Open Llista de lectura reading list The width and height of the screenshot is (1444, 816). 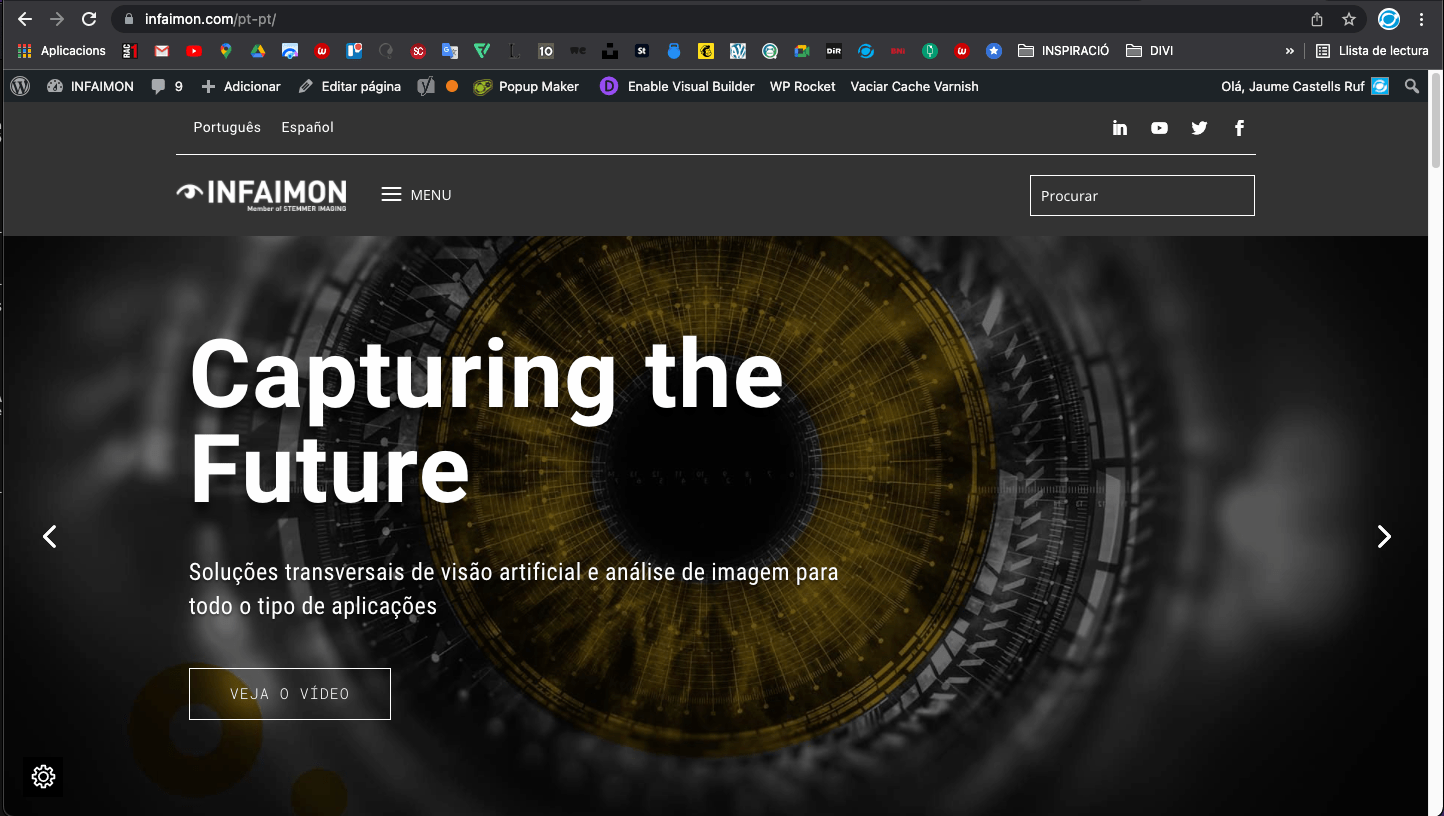(x=1372, y=50)
